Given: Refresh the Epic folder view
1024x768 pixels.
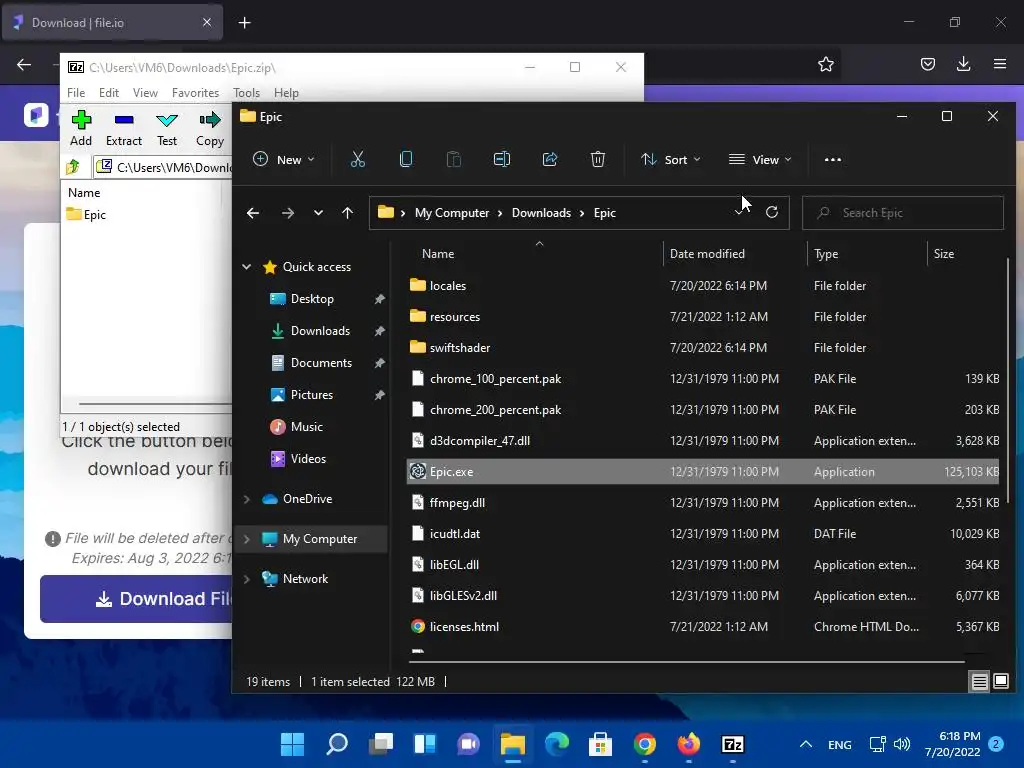Looking at the screenshot, I should coord(772,212).
